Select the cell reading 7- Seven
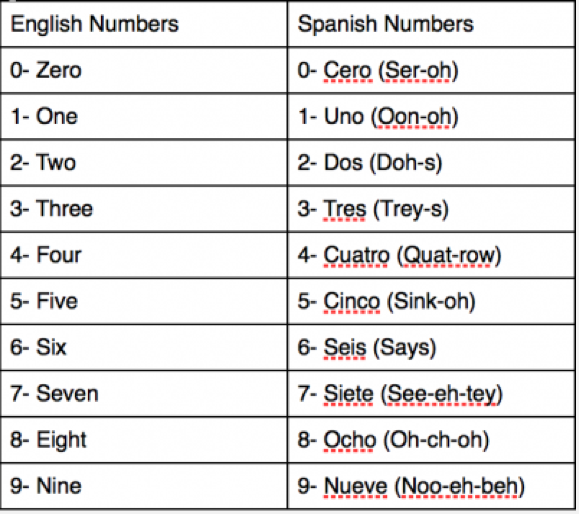This screenshot has height=514, width=579. 144,394
